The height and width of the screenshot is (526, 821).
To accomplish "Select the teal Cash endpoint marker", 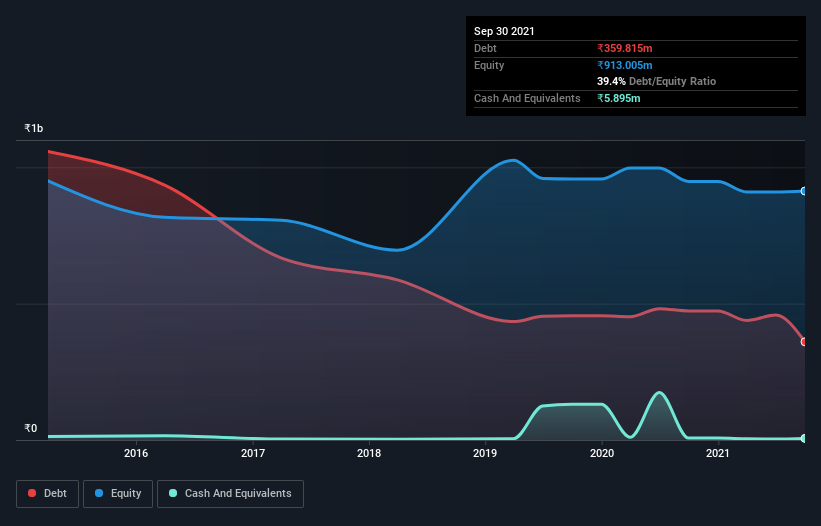I will (804, 438).
